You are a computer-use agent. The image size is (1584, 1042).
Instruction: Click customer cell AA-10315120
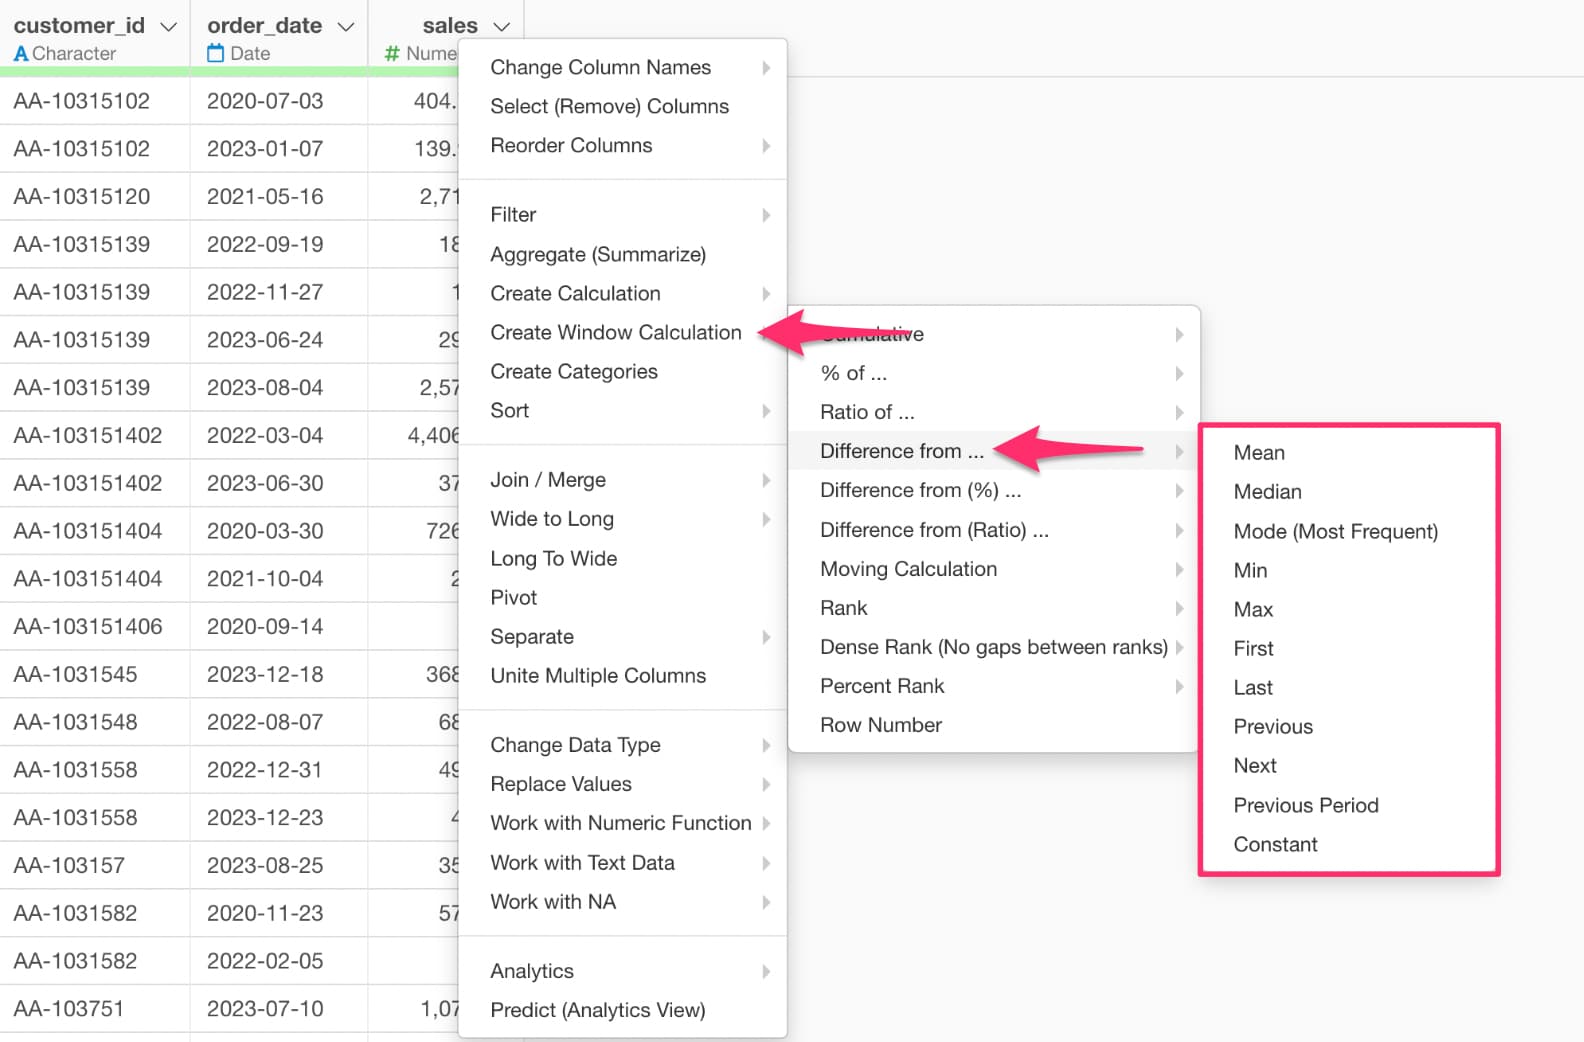tap(94, 196)
